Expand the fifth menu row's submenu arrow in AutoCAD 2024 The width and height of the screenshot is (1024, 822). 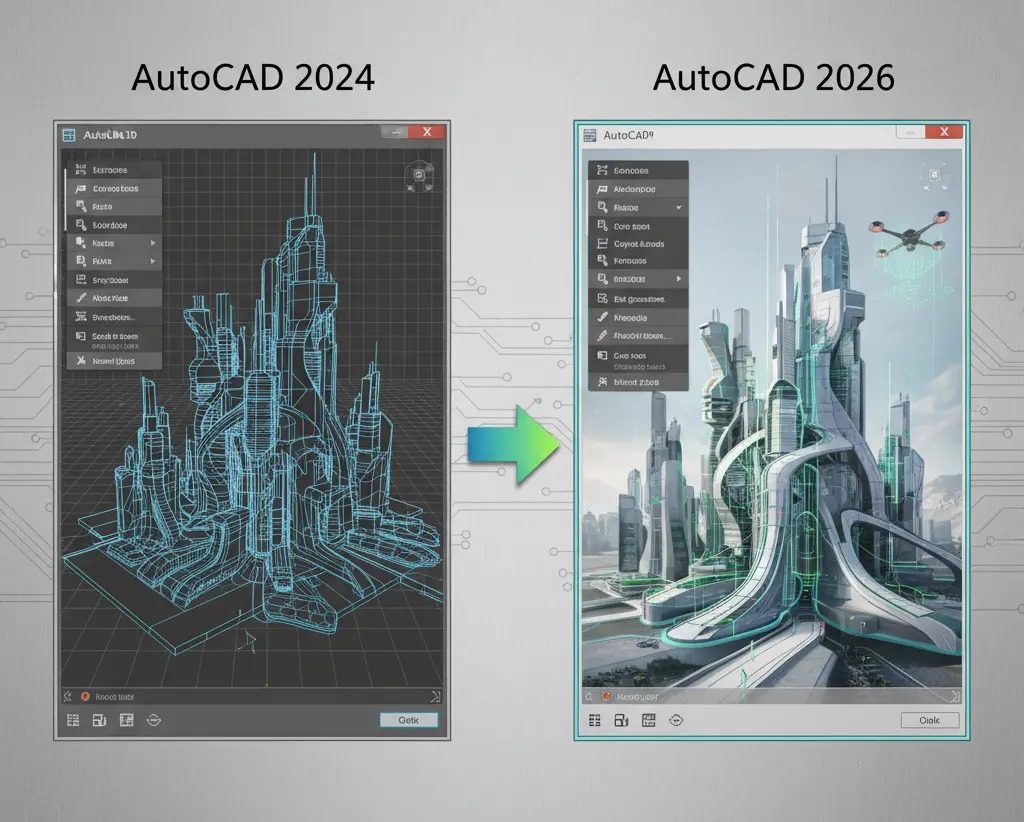pyautogui.click(x=152, y=243)
